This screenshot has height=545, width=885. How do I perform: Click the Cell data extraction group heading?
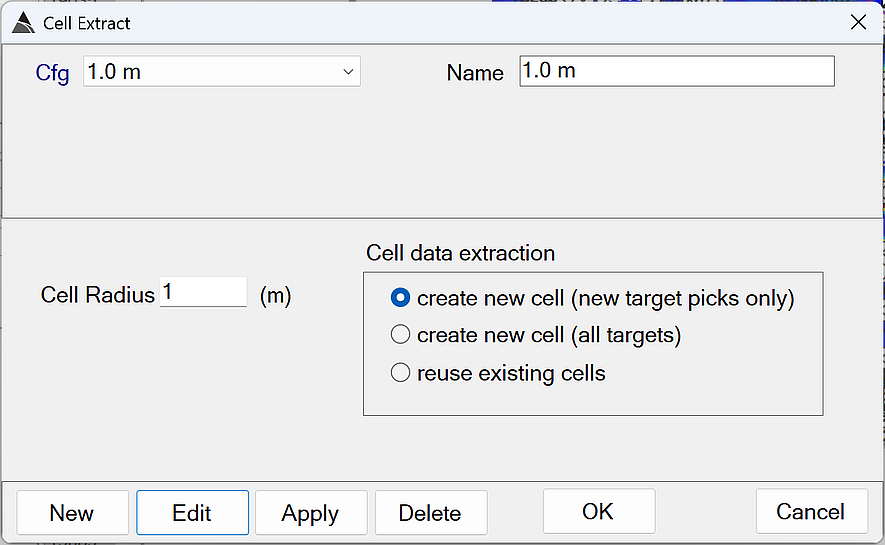click(x=460, y=253)
